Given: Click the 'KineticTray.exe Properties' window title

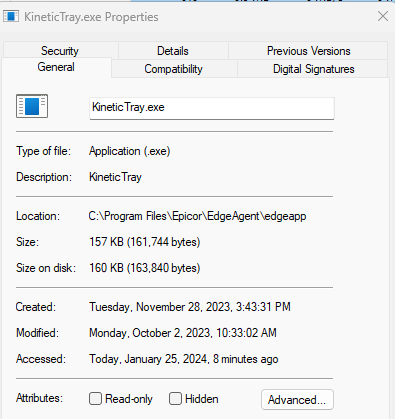Looking at the screenshot, I should [x=91, y=17].
